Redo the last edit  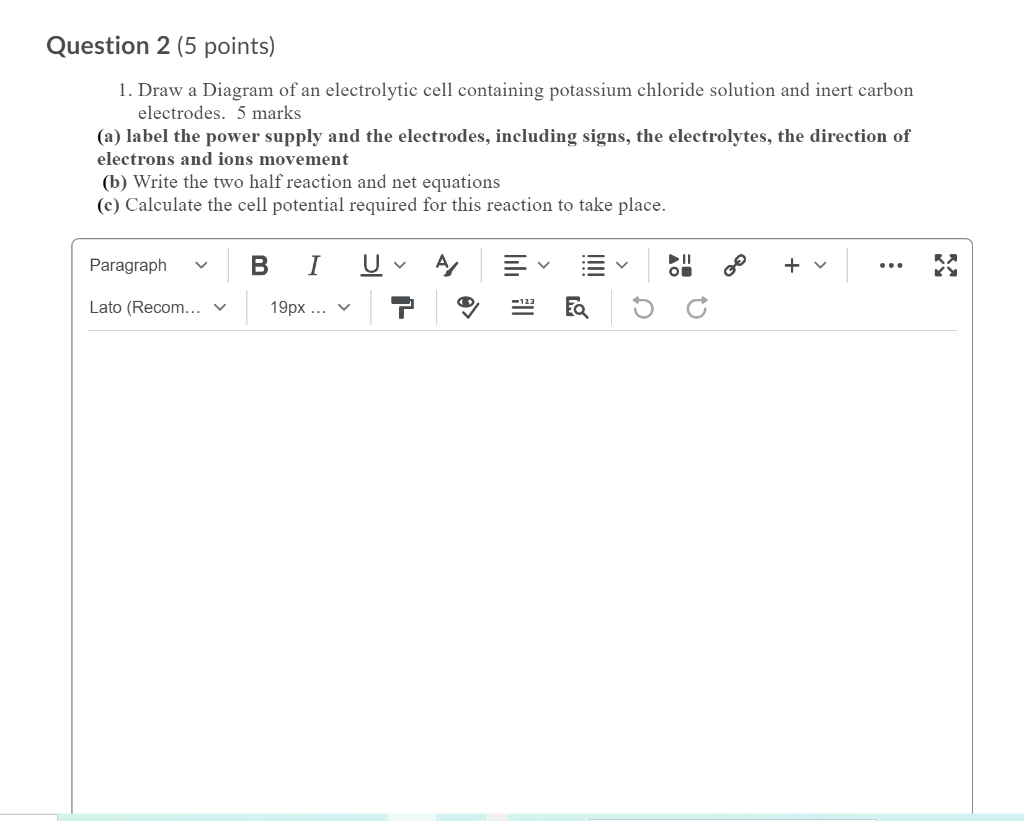point(697,307)
